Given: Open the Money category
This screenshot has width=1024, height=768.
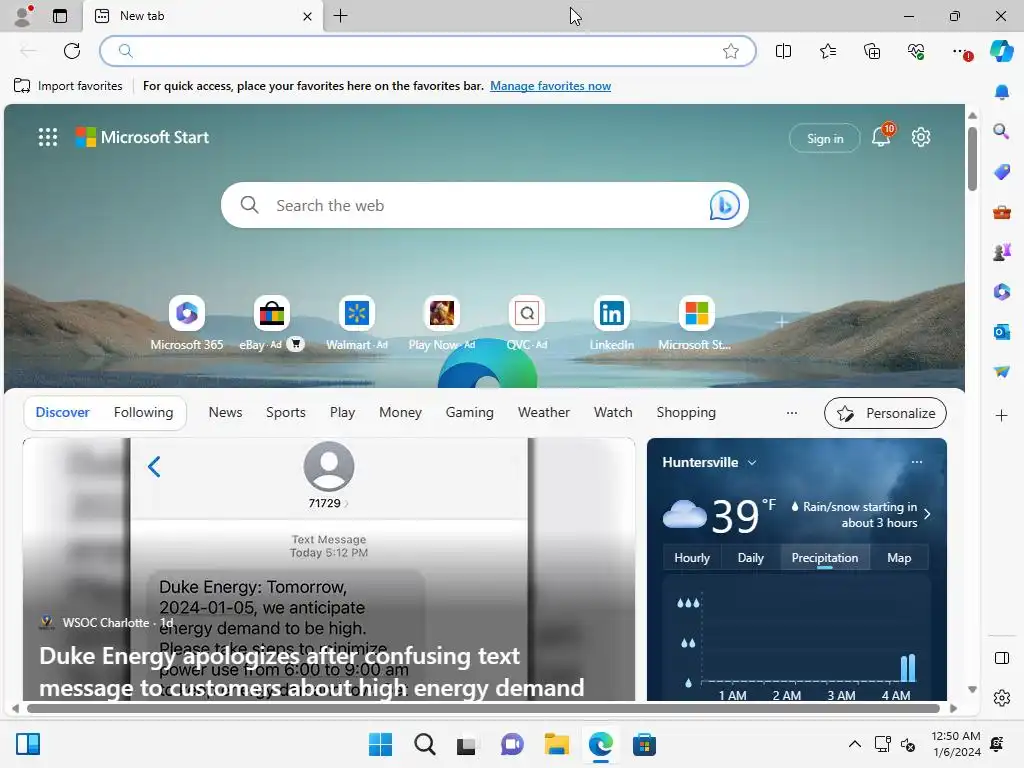Looking at the screenshot, I should 400,413.
